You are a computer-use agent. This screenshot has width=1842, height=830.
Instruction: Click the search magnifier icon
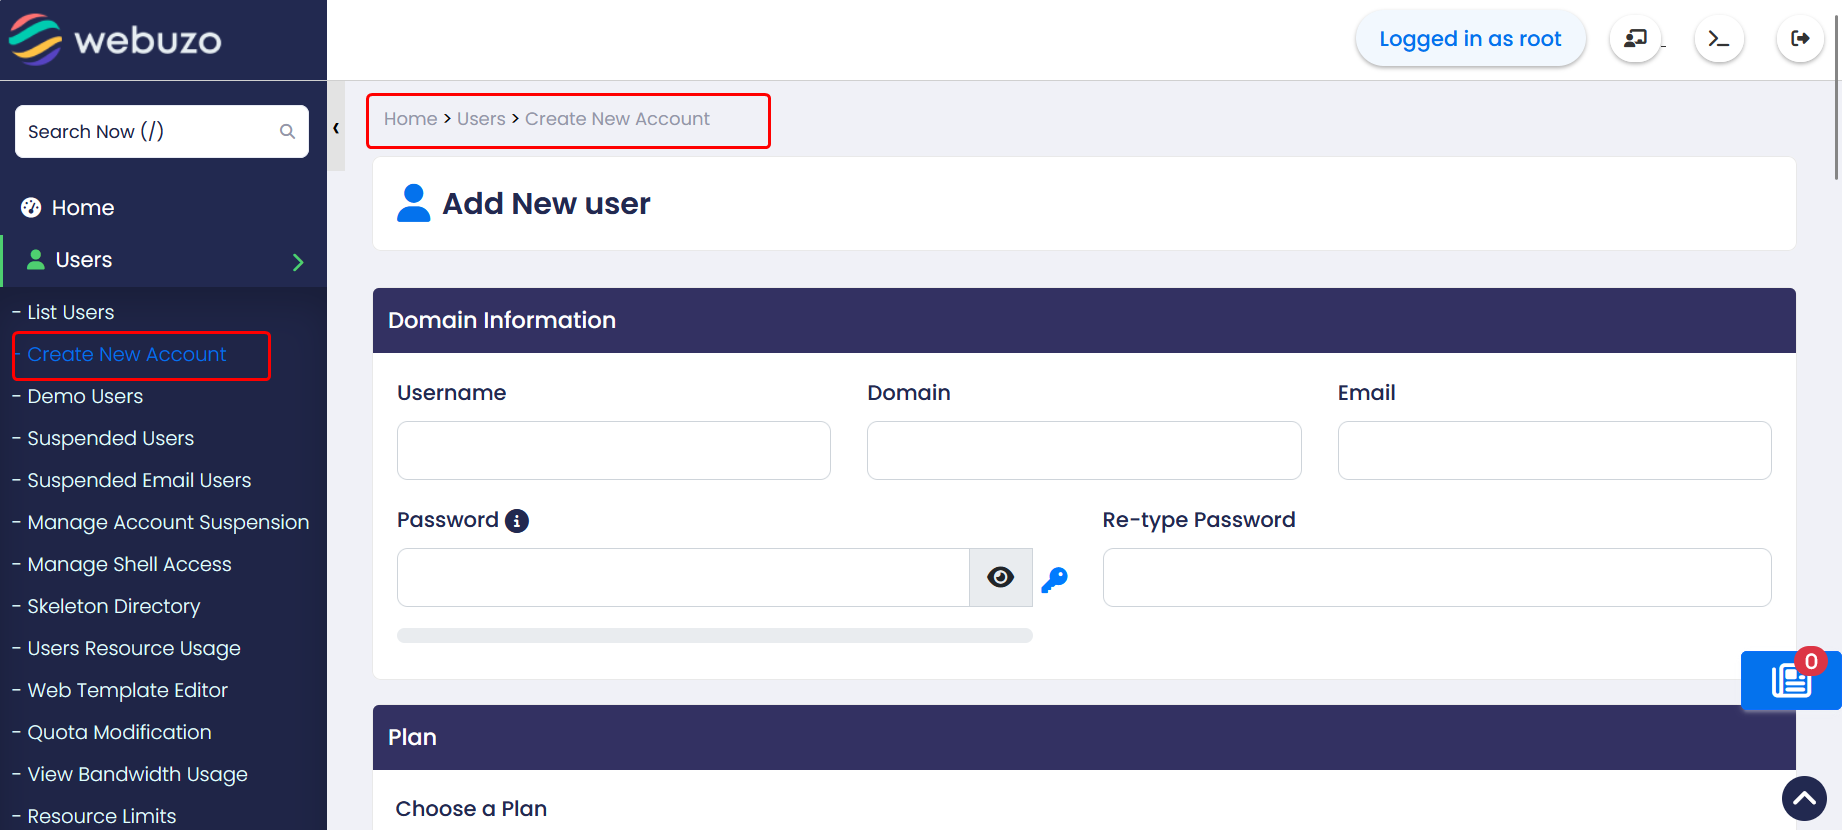[x=287, y=132]
